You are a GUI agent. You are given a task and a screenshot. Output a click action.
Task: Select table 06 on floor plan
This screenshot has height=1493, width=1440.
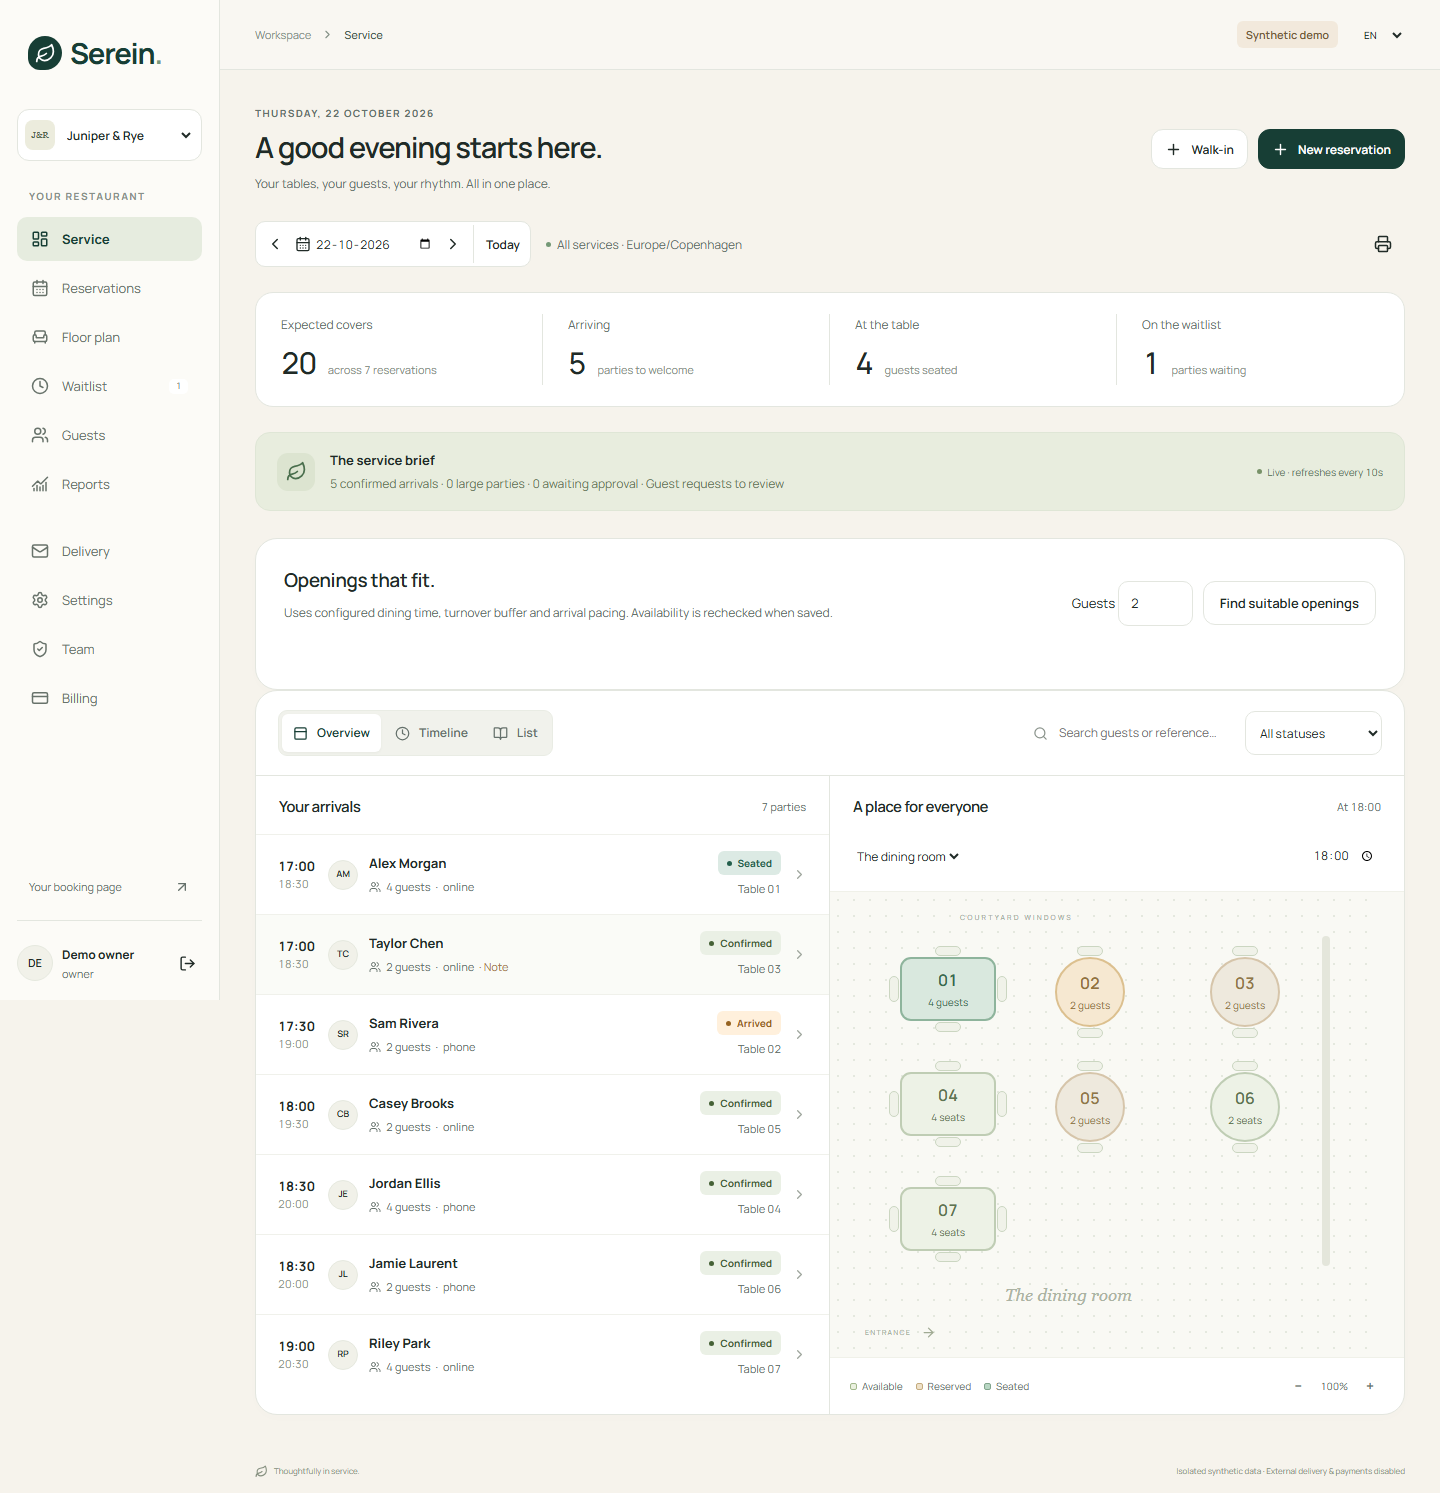click(x=1245, y=1107)
